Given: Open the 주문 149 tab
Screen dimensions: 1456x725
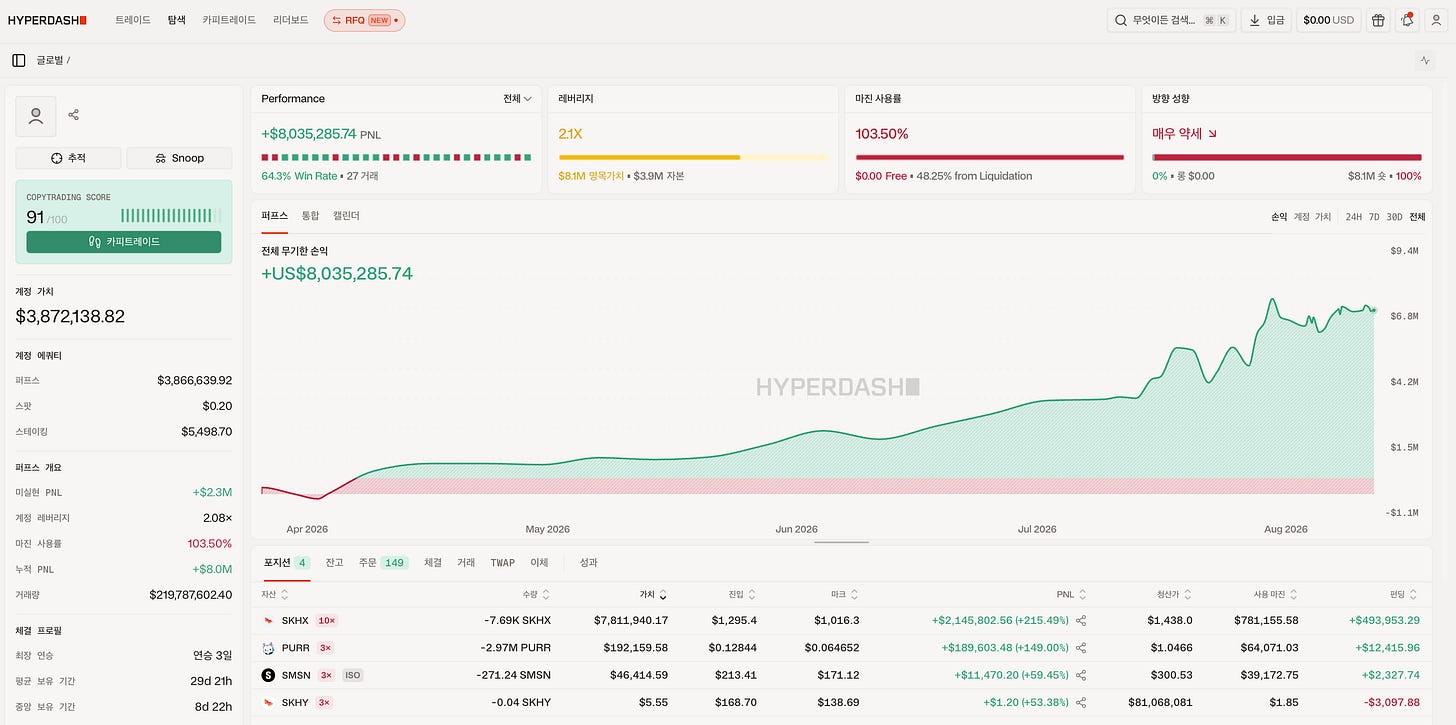Looking at the screenshot, I should click(x=382, y=563).
